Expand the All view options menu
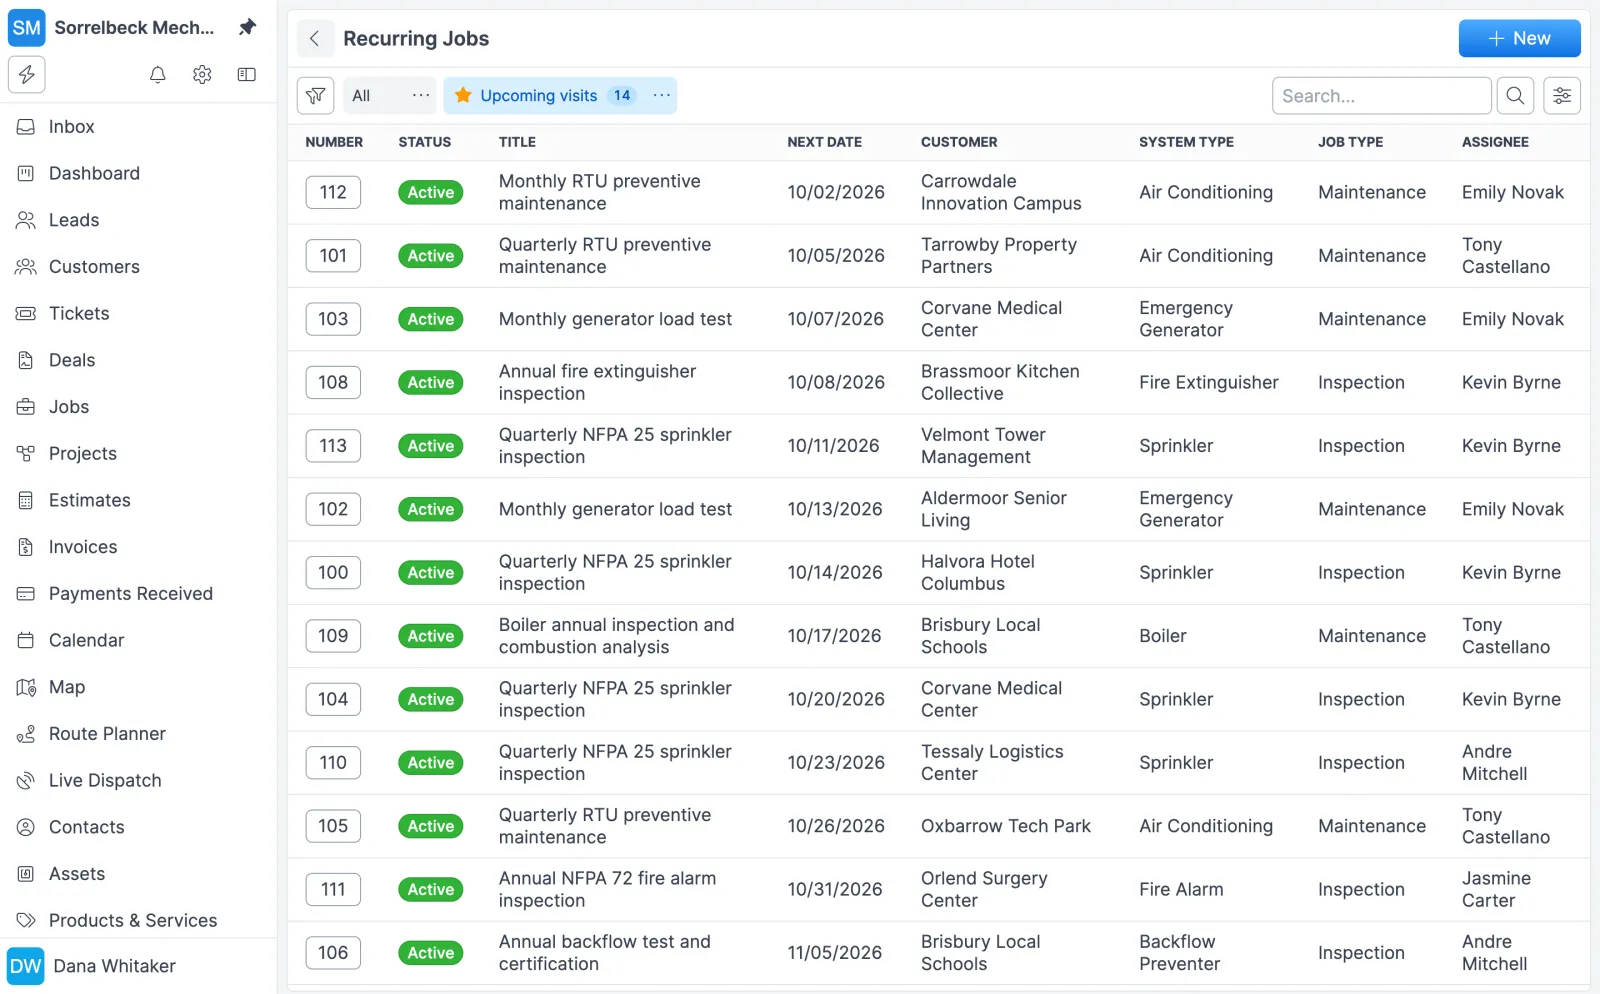1600x994 pixels. click(421, 96)
